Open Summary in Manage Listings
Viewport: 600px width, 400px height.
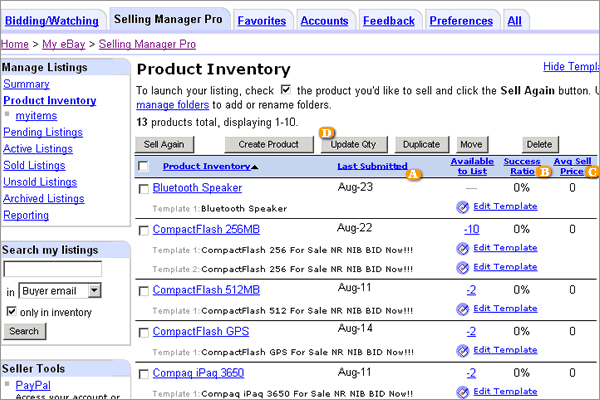26,84
